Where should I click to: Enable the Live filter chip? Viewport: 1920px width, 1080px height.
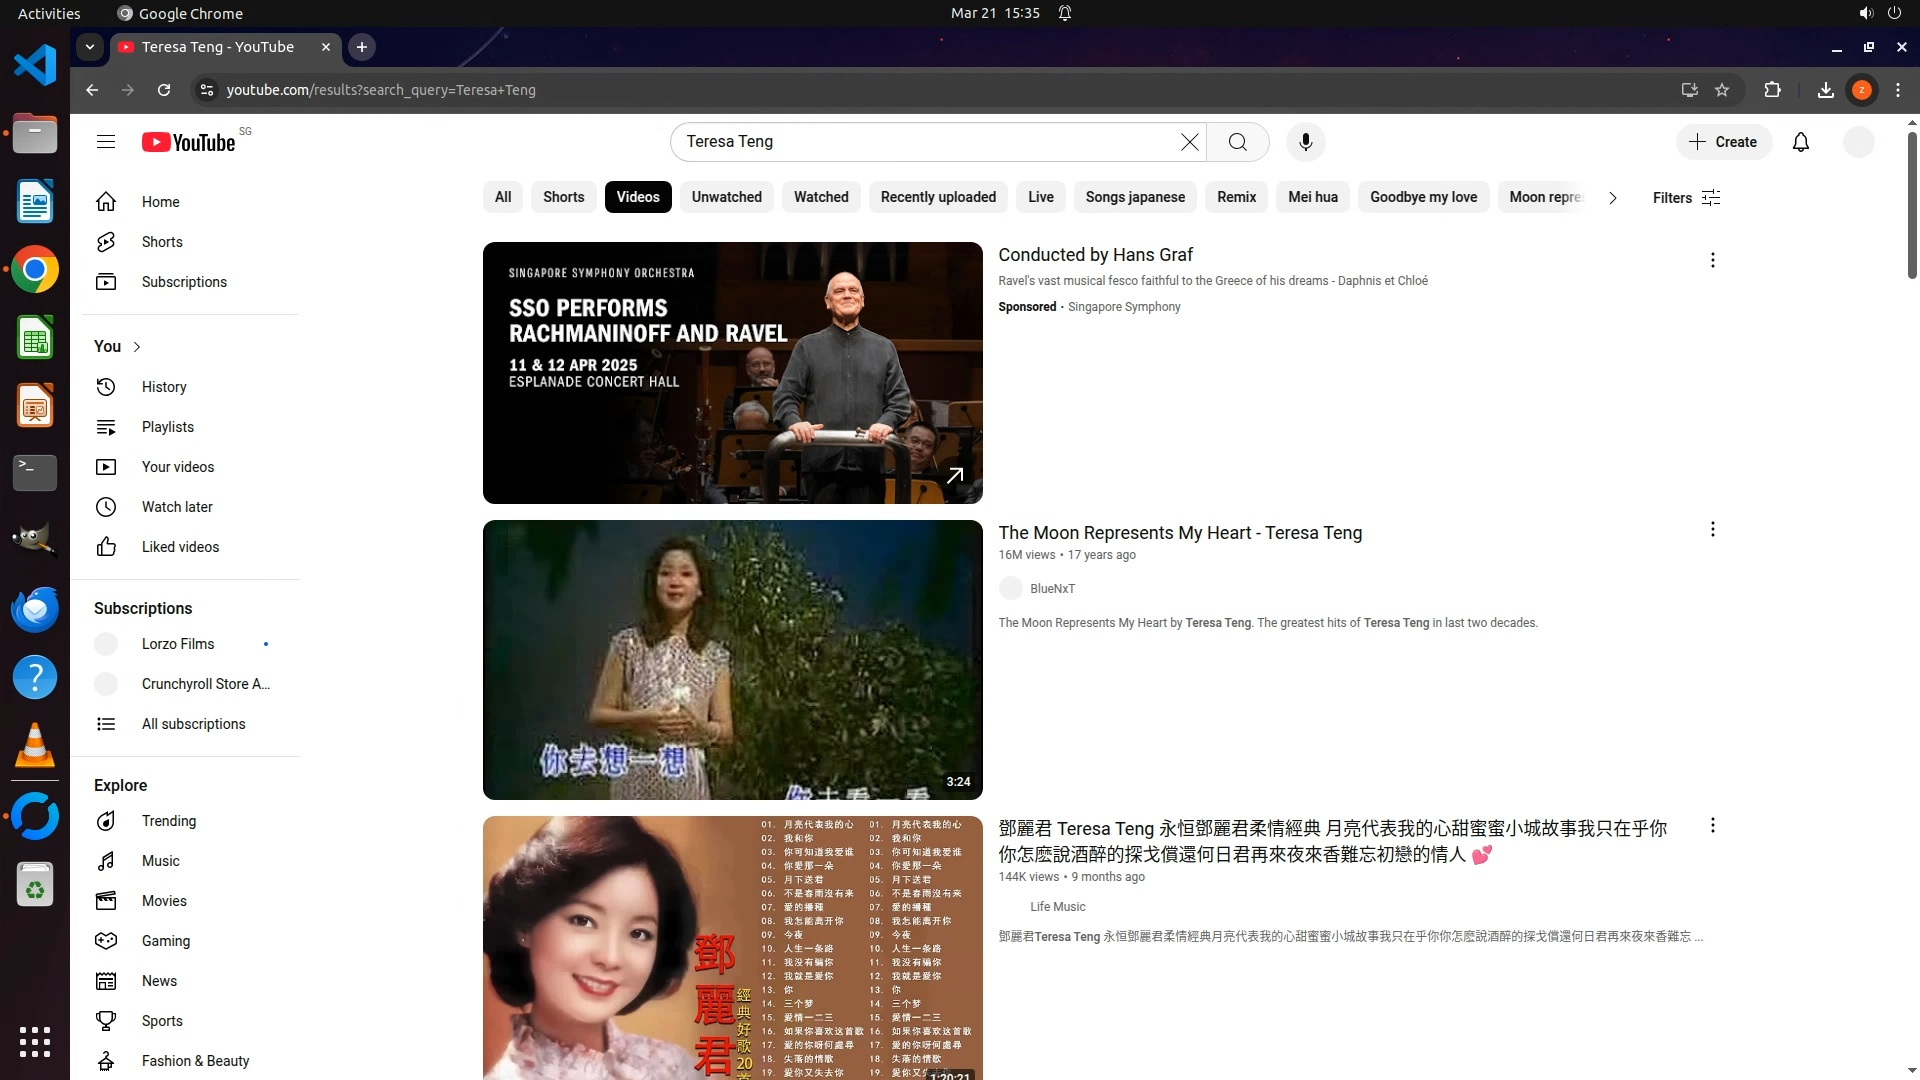tap(1040, 197)
